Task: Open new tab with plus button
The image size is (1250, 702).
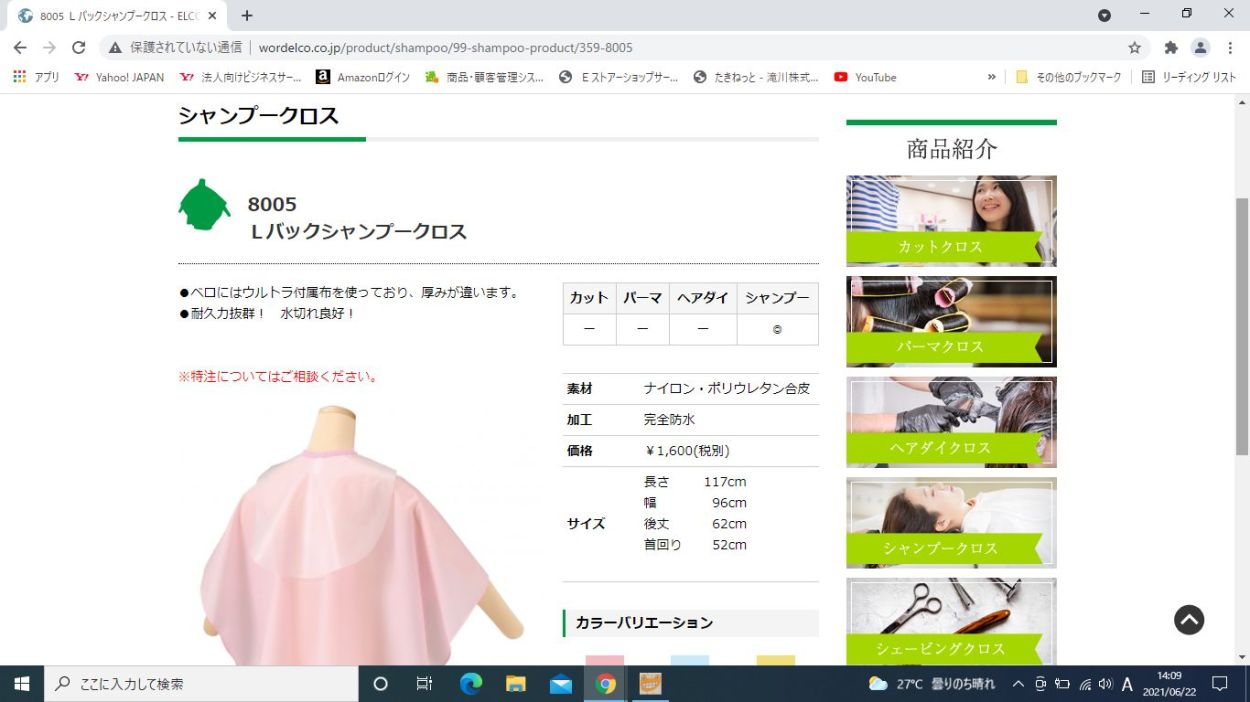Action: click(x=247, y=15)
